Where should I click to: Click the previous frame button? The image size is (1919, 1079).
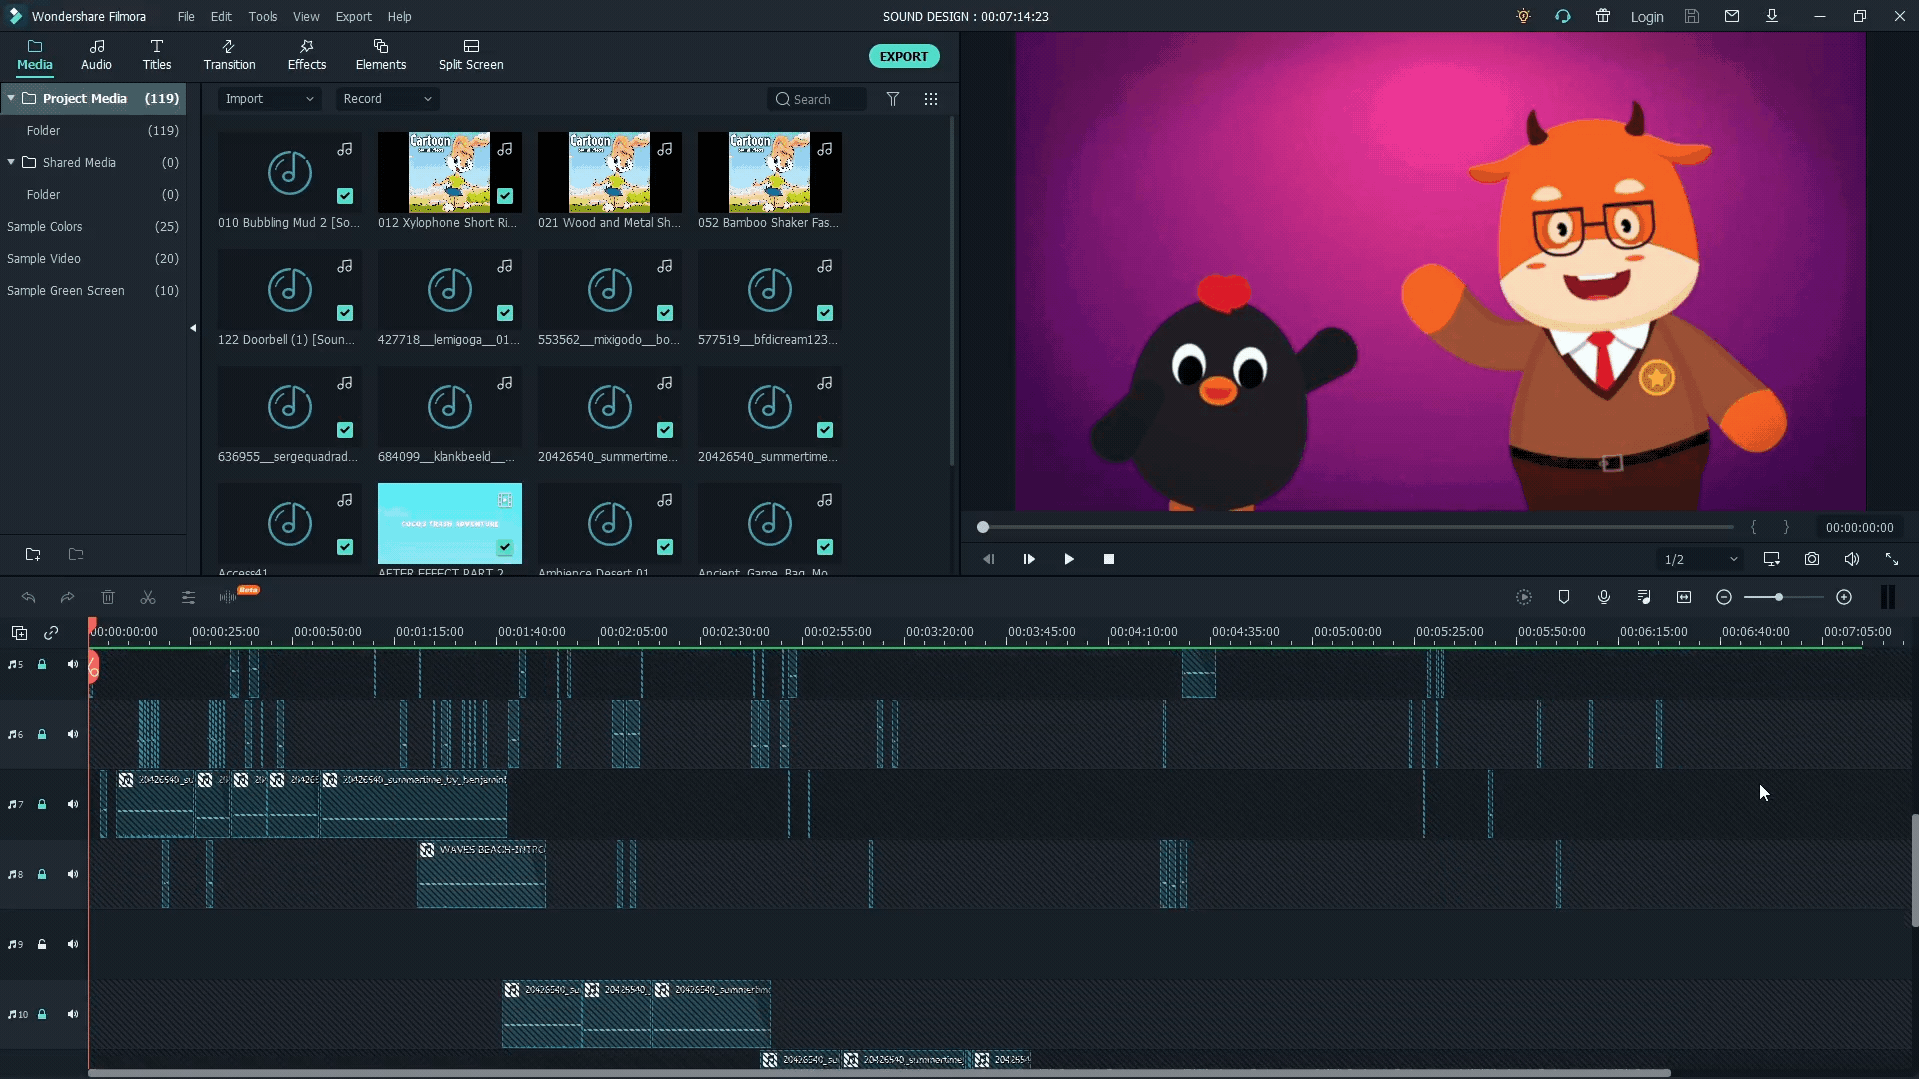point(989,559)
